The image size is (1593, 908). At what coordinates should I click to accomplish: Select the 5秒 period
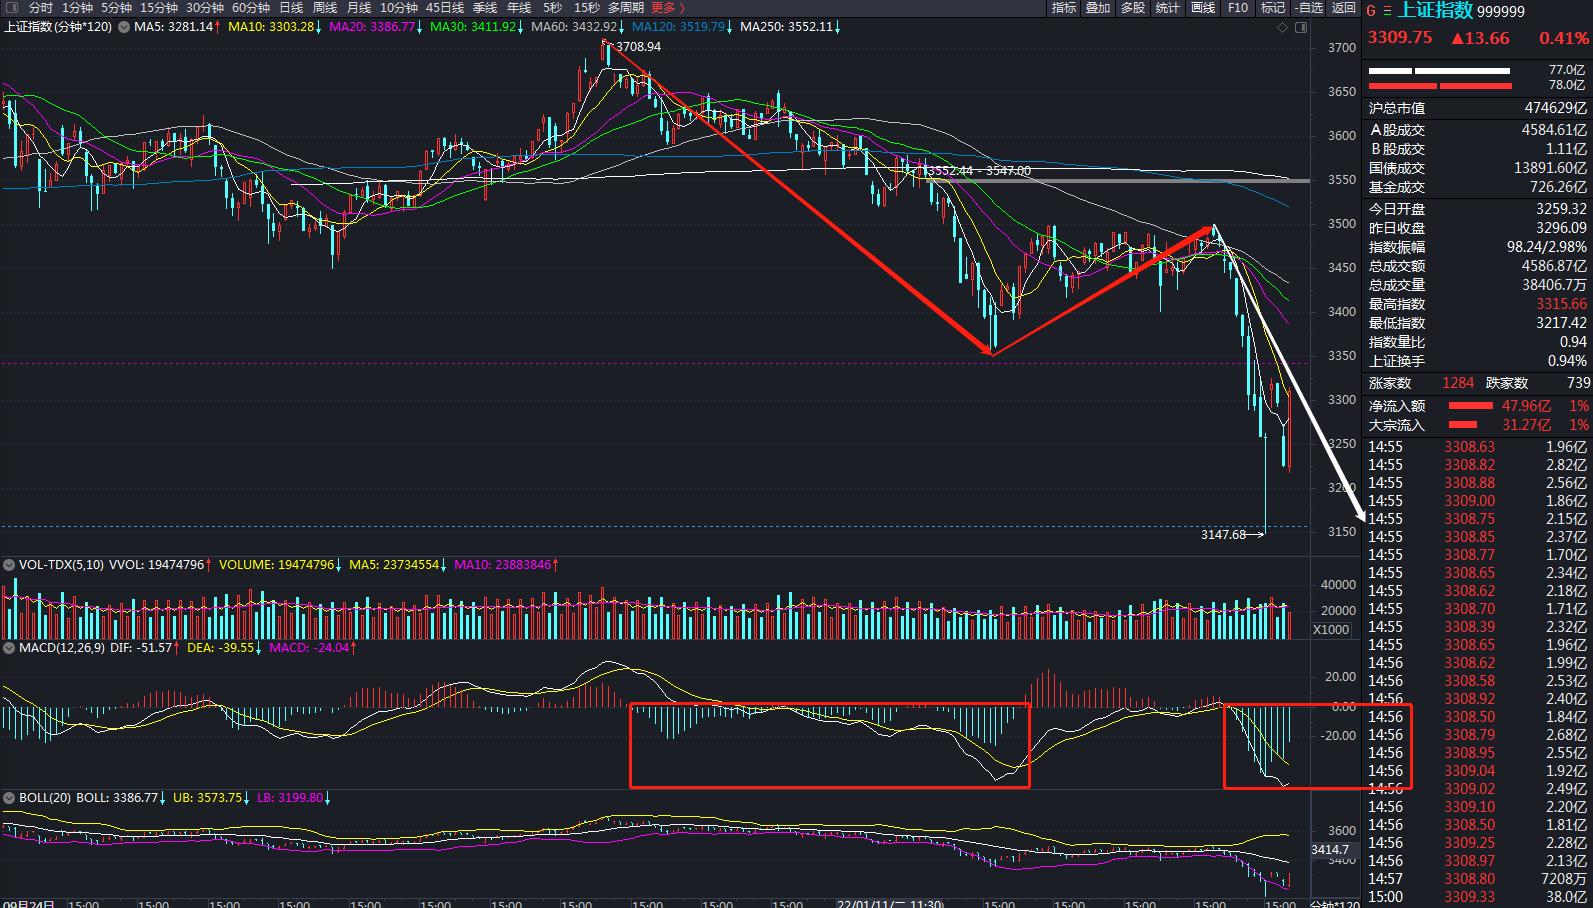[552, 8]
